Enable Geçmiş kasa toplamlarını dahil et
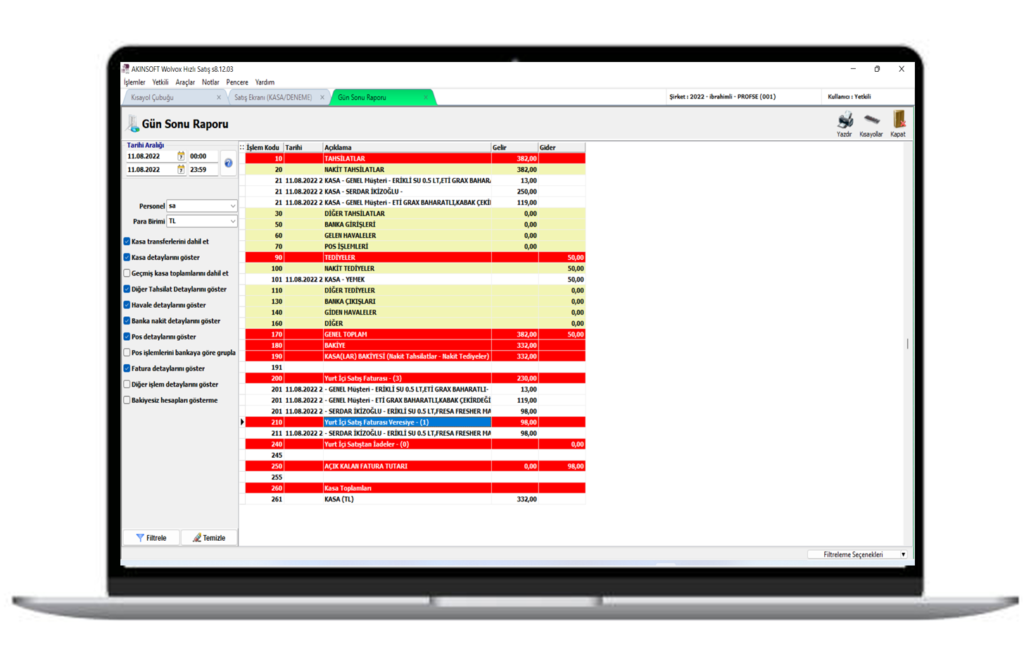Image resolution: width=1024 pixels, height=650 pixels. tap(127, 273)
